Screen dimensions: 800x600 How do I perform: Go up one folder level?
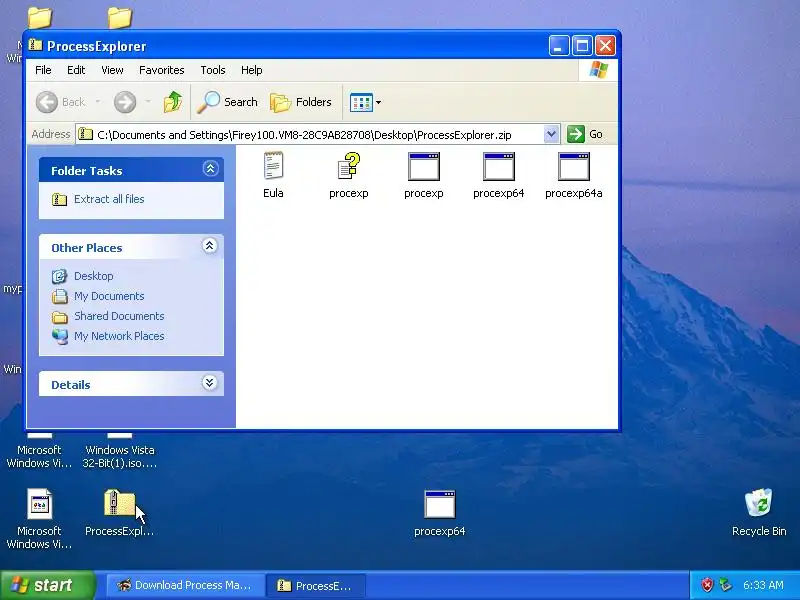[173, 102]
